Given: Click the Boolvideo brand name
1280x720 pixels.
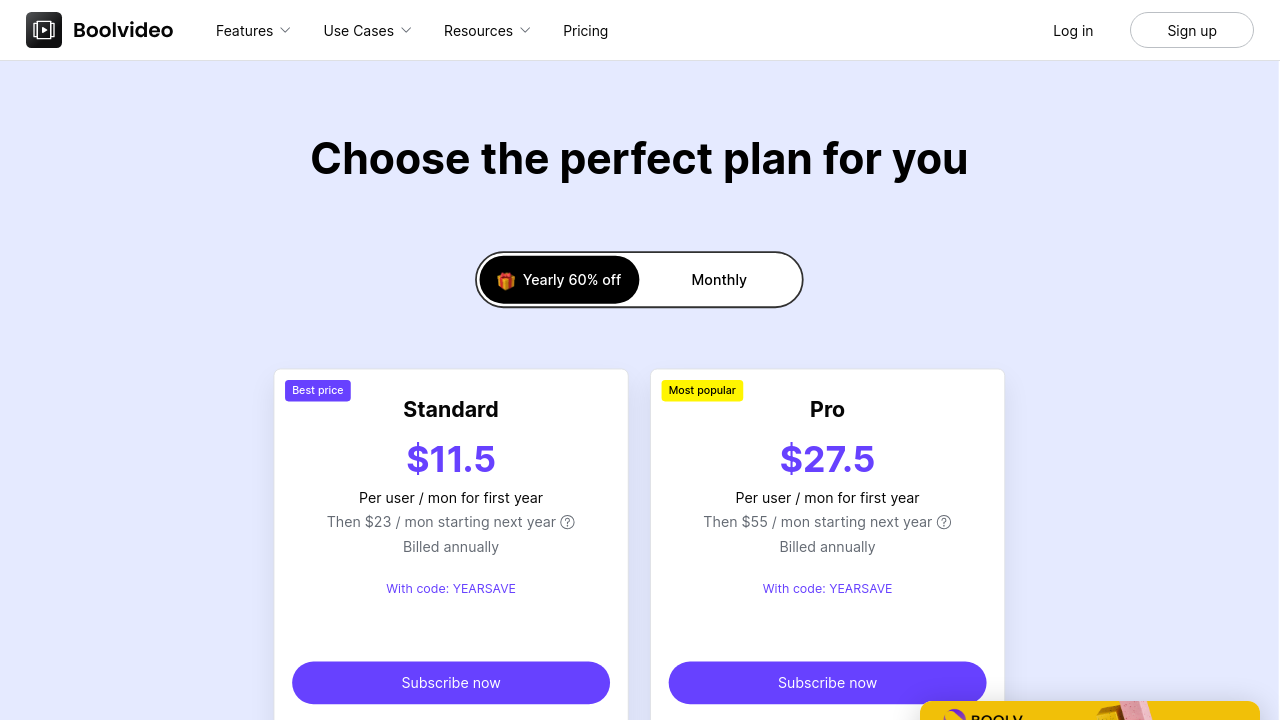Looking at the screenshot, I should tap(123, 30).
